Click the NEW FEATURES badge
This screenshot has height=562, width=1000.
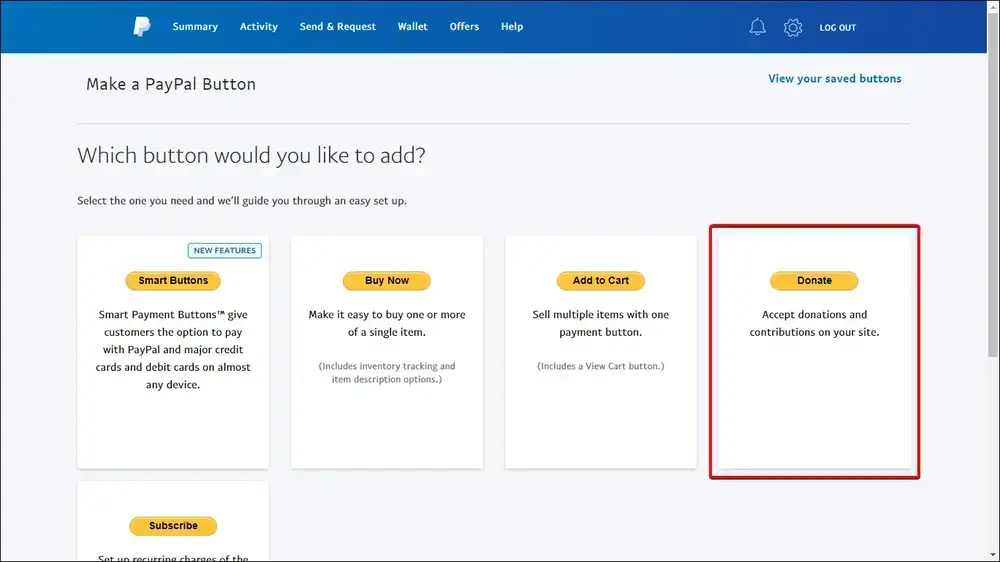coord(224,251)
